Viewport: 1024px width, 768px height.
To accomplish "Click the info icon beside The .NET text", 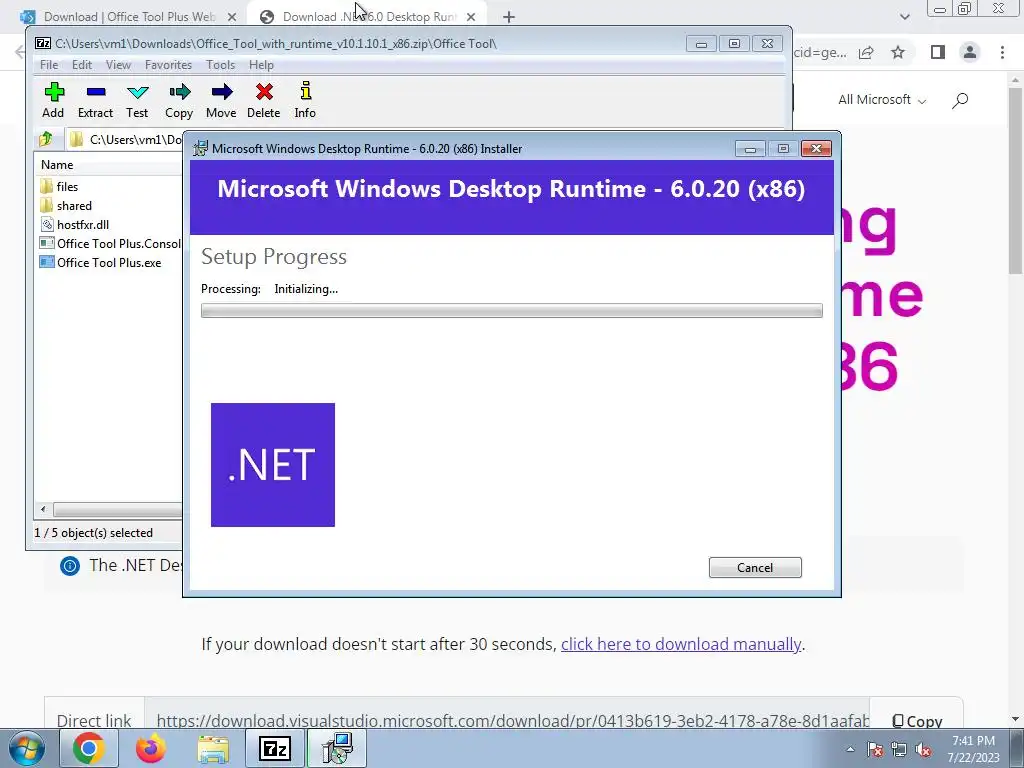I will click(x=70, y=566).
